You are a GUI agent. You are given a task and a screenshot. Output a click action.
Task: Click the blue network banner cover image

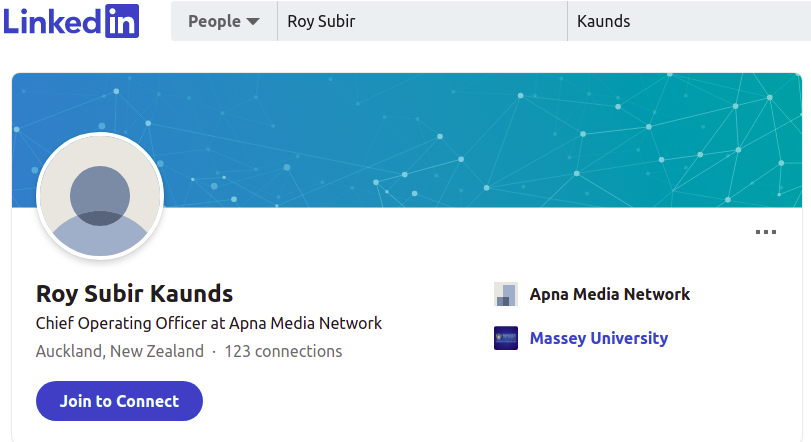(407, 140)
